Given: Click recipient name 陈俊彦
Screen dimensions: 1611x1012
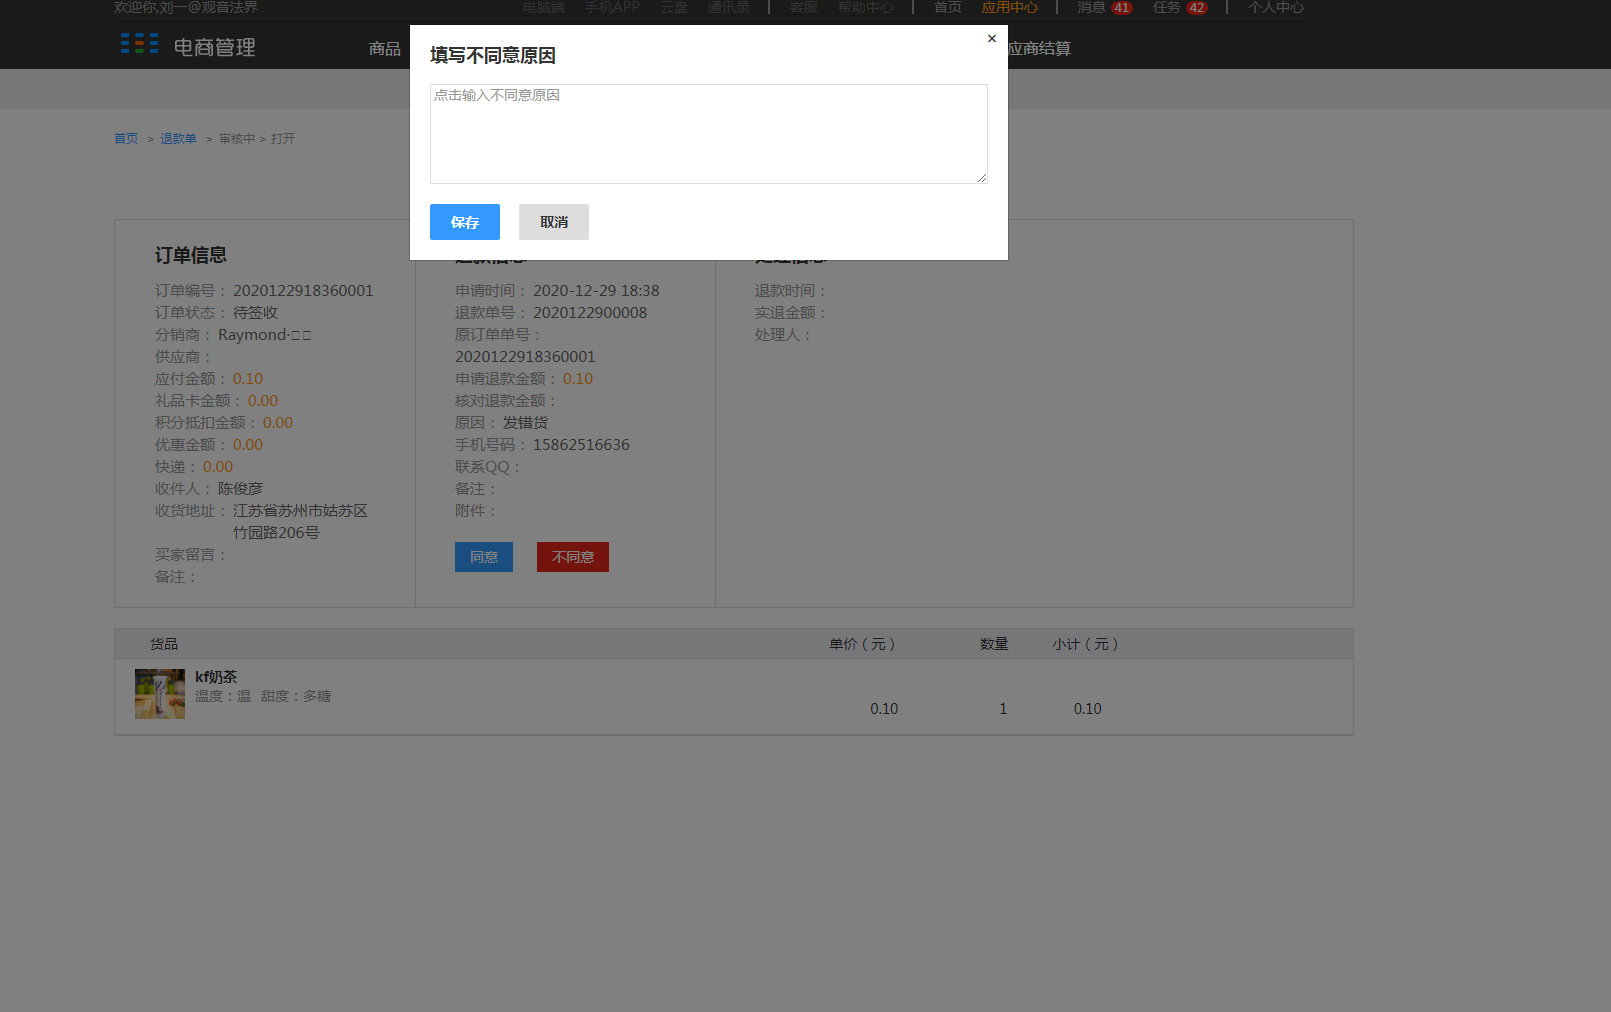Looking at the screenshot, I should pyautogui.click(x=241, y=489).
